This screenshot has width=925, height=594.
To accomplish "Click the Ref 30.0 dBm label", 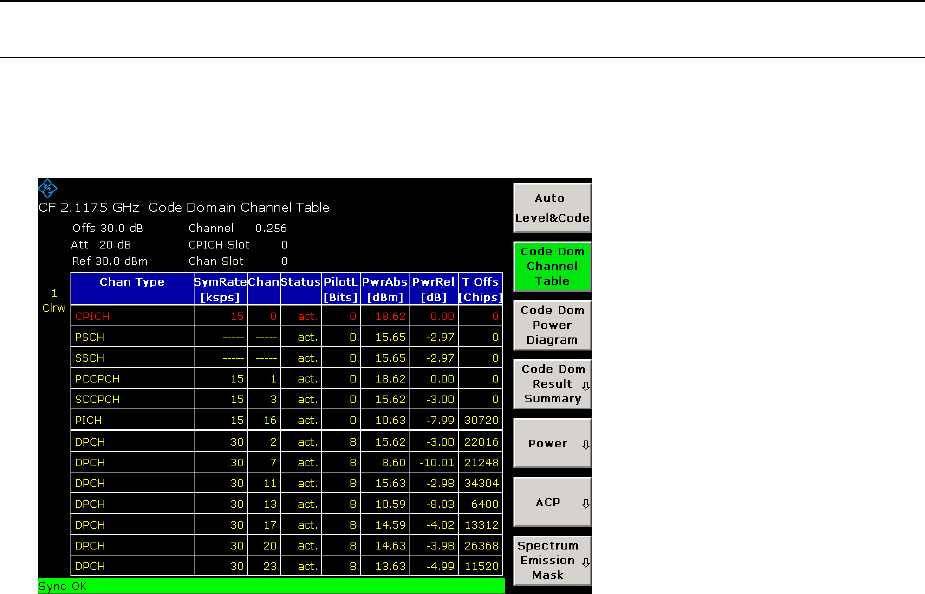I will pyautogui.click(x=110, y=261).
